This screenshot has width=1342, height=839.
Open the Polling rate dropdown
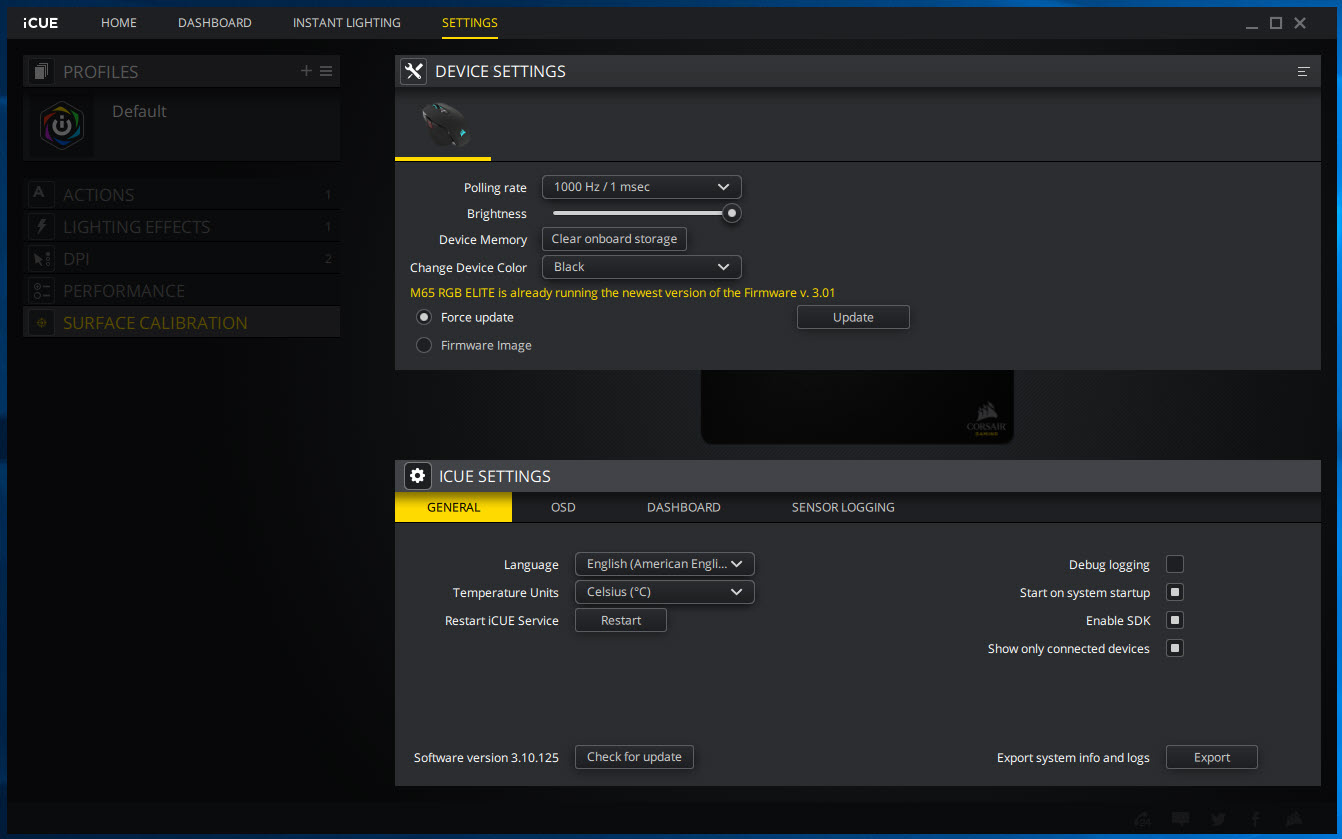641,187
